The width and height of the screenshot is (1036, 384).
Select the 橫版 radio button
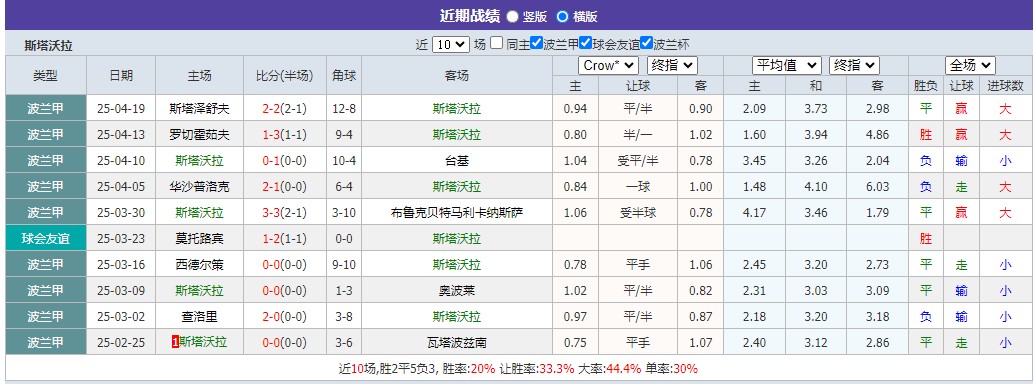pos(562,17)
